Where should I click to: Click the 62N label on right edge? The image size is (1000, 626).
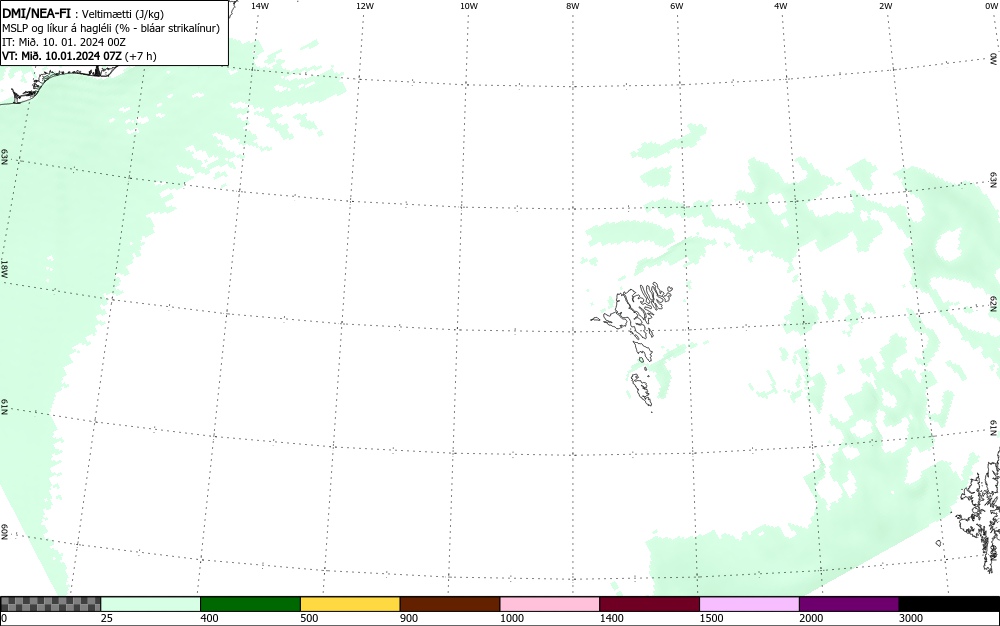pyautogui.click(x=994, y=303)
